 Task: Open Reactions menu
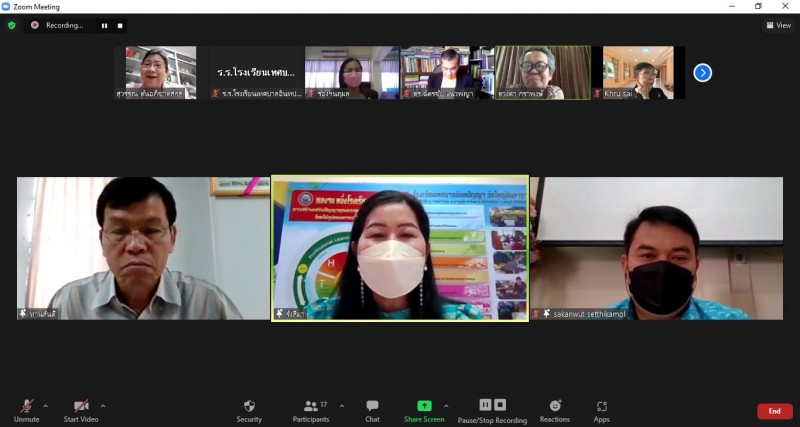(555, 411)
